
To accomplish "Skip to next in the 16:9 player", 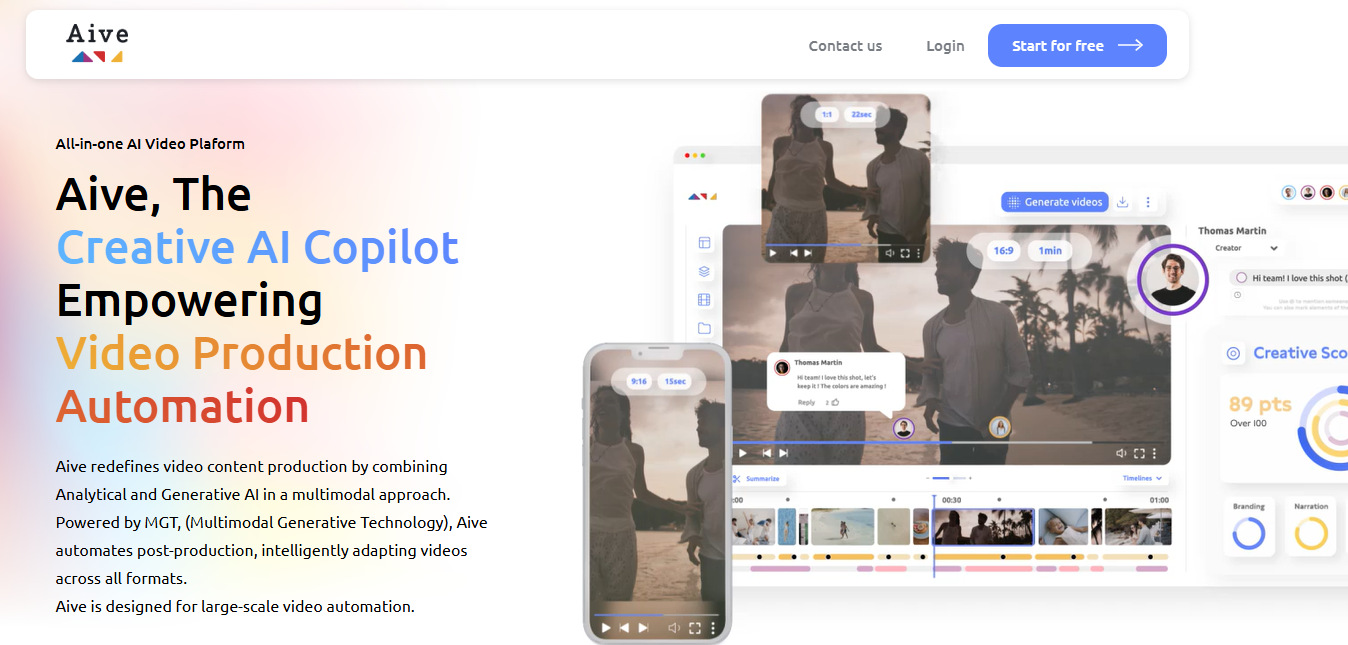I will click(x=784, y=453).
